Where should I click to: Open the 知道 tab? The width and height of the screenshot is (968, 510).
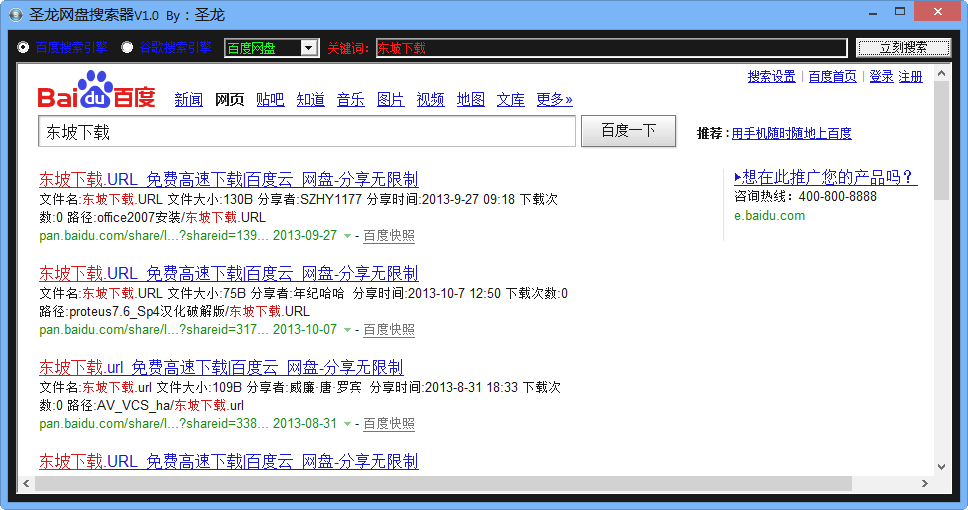(x=311, y=99)
